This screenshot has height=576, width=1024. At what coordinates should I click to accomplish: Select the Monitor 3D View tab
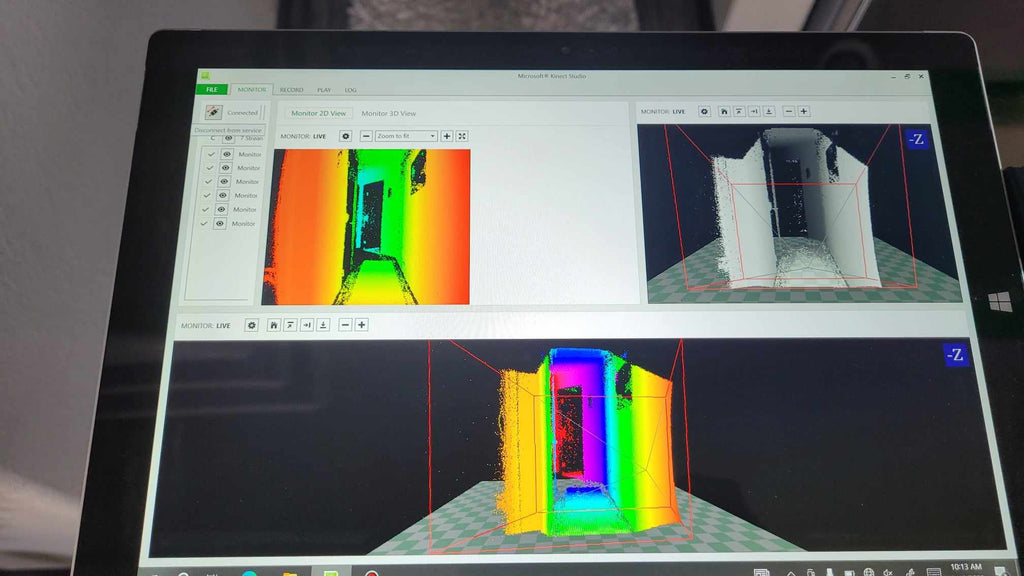[389, 114]
